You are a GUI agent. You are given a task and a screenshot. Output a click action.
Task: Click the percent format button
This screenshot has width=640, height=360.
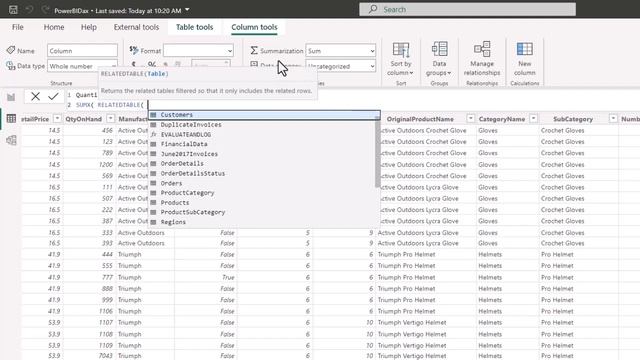152,64
